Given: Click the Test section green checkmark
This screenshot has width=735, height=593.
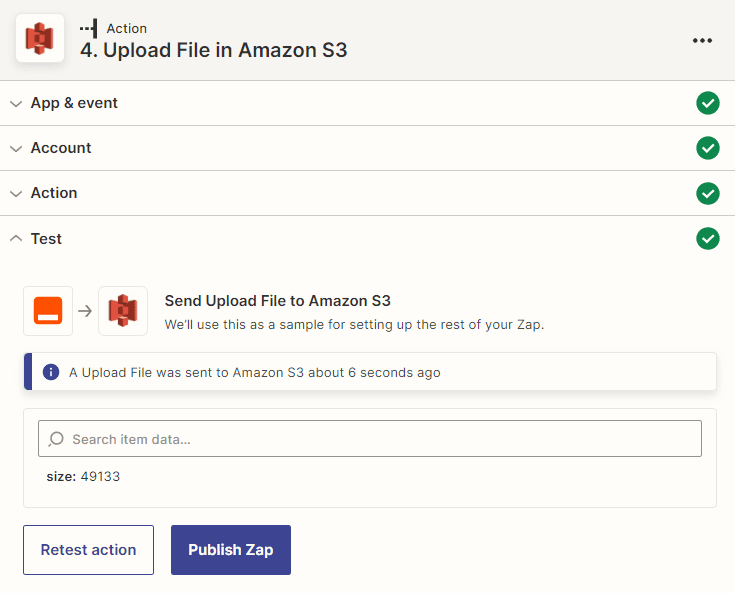Looking at the screenshot, I should 708,239.
